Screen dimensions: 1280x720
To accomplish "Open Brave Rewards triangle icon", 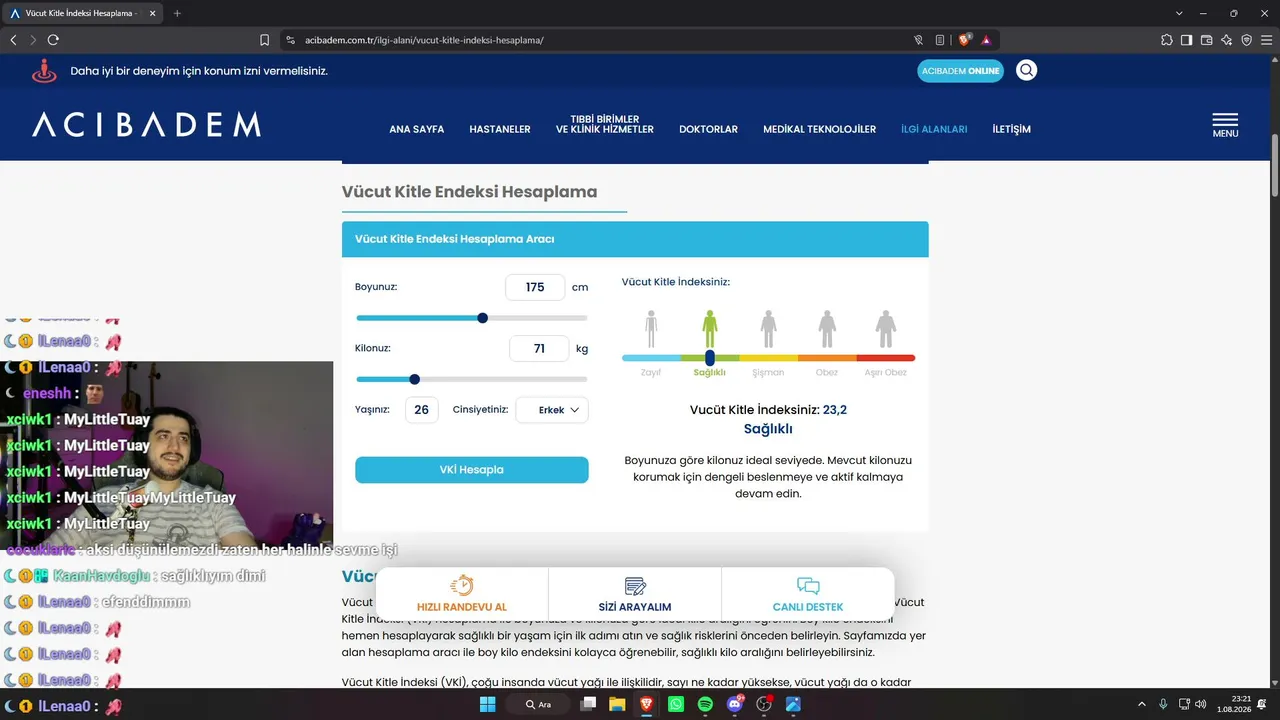I will pyautogui.click(x=986, y=40).
